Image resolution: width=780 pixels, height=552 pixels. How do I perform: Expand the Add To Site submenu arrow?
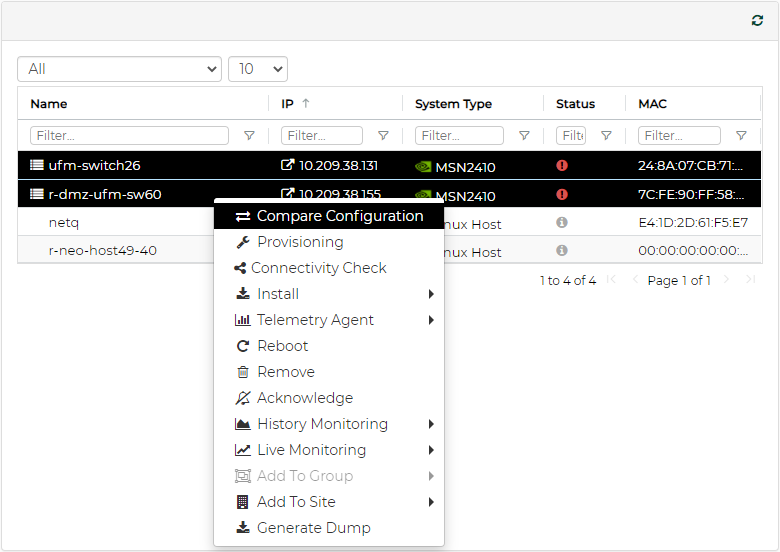[431, 502]
